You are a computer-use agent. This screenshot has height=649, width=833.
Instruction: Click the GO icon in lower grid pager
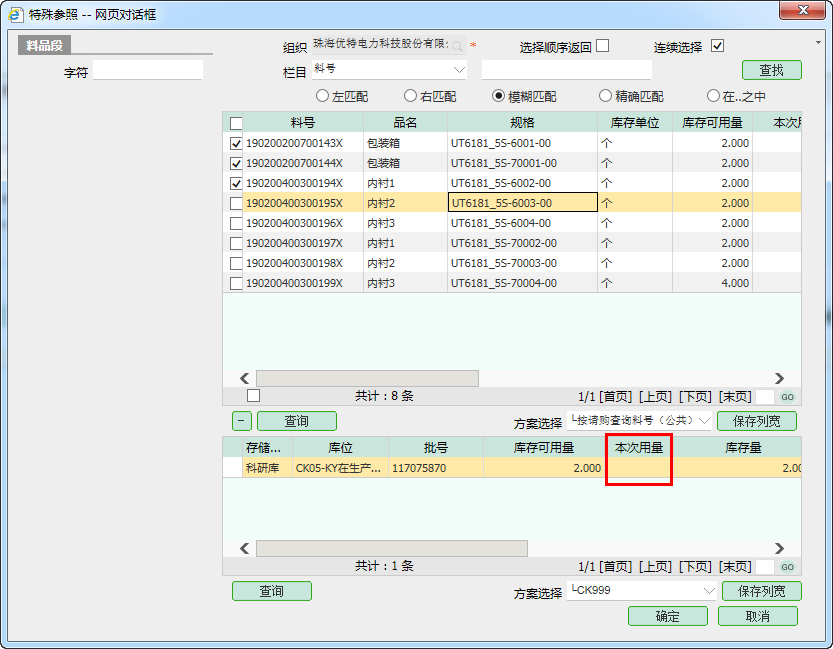[x=788, y=566]
